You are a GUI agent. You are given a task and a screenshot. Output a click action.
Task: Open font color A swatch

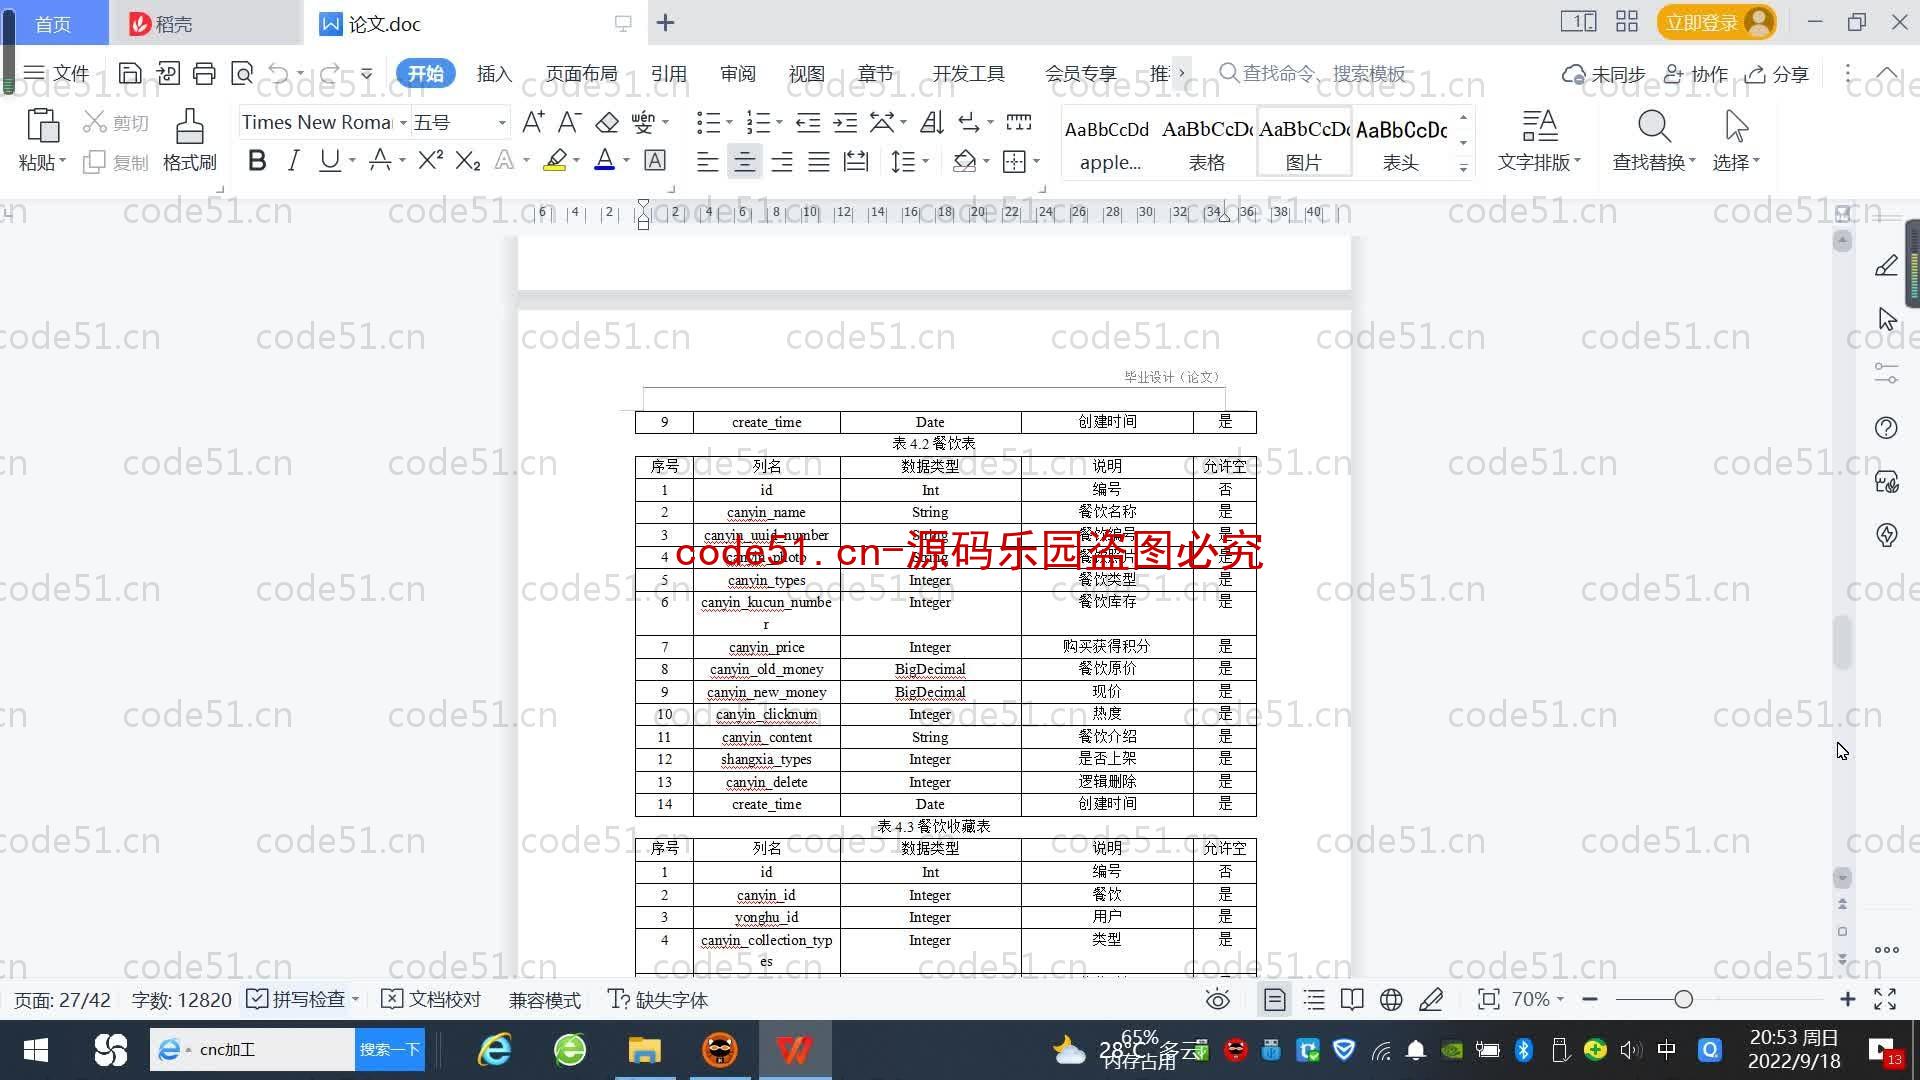(604, 160)
